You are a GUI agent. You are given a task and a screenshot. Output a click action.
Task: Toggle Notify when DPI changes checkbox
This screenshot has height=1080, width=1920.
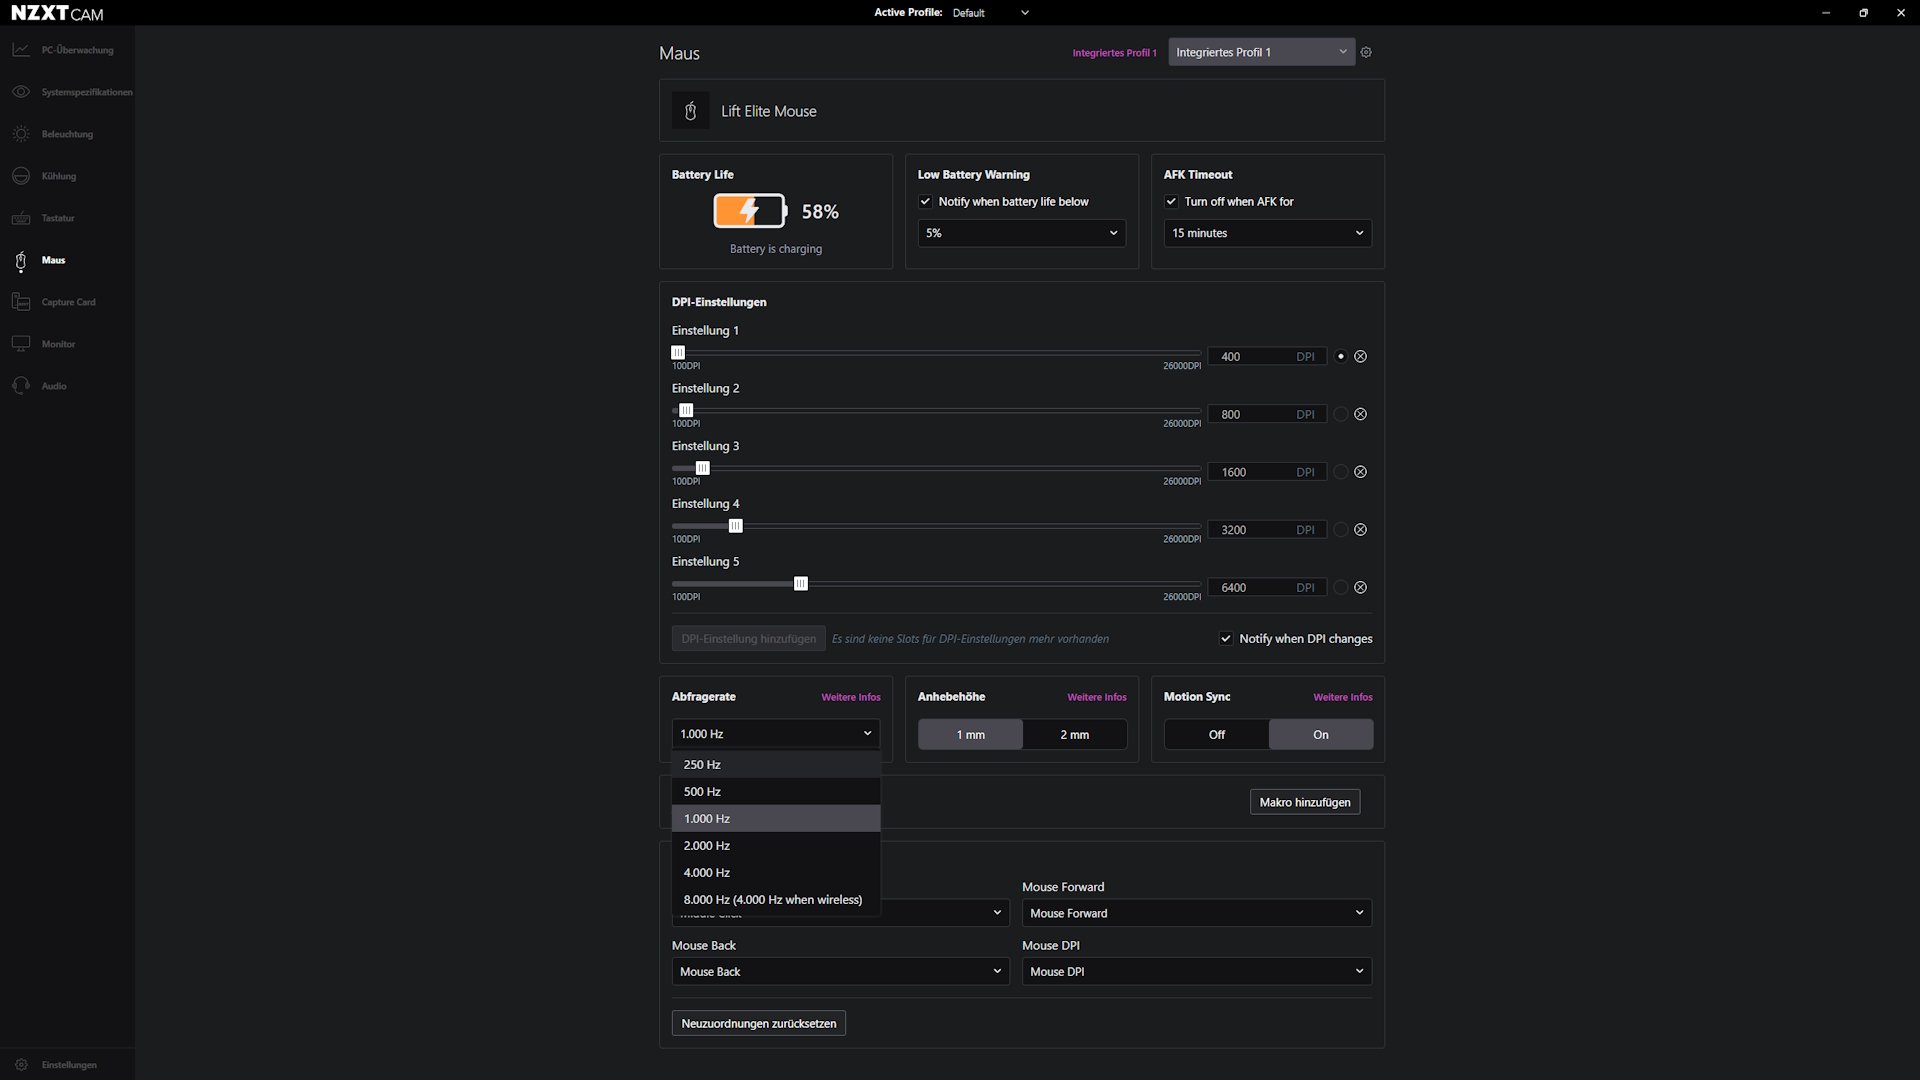click(x=1226, y=639)
